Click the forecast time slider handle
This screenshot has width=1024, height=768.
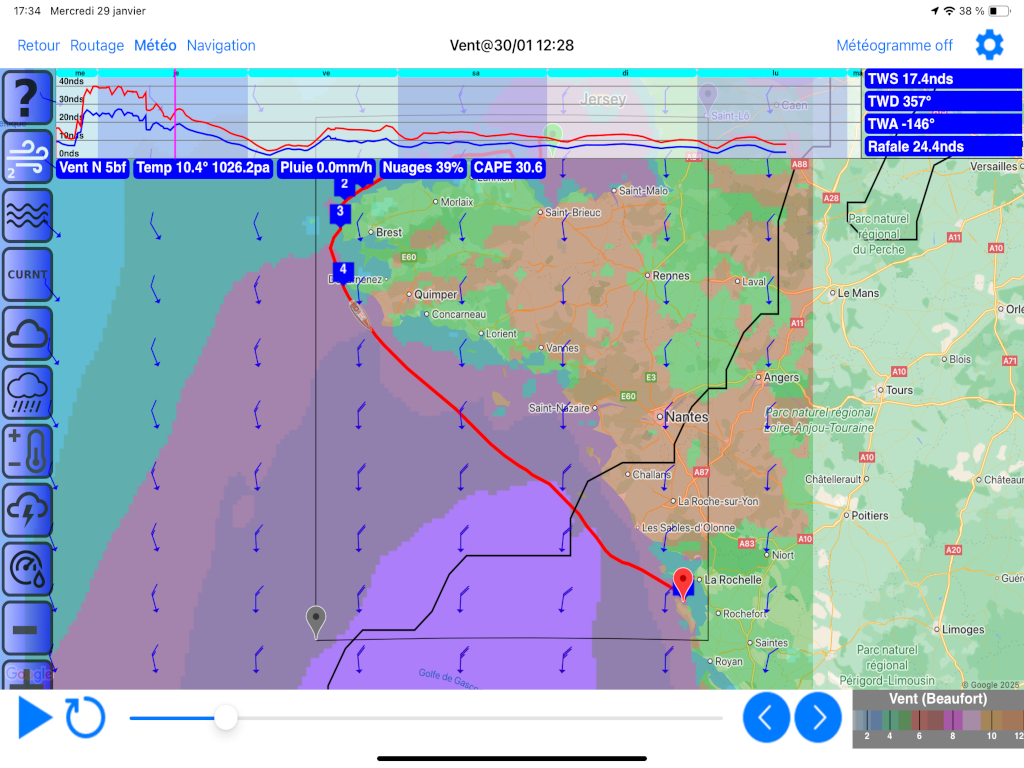(226, 718)
